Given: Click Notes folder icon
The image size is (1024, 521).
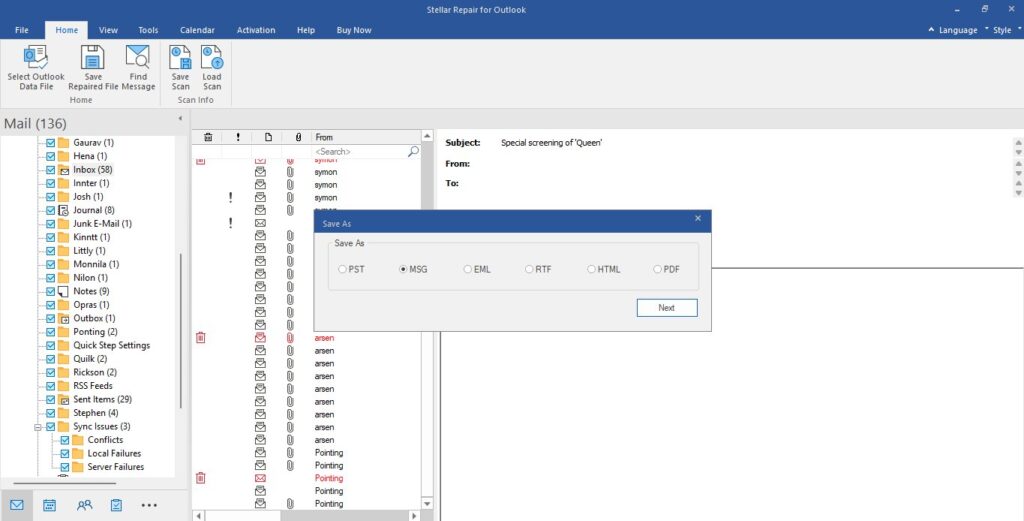Looking at the screenshot, I should tap(64, 291).
